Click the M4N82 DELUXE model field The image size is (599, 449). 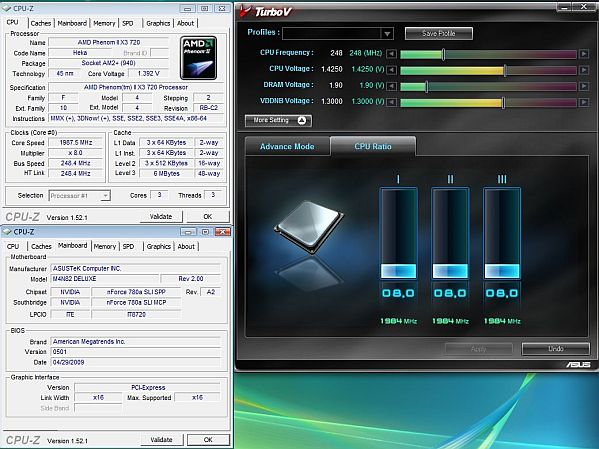[x=104, y=279]
